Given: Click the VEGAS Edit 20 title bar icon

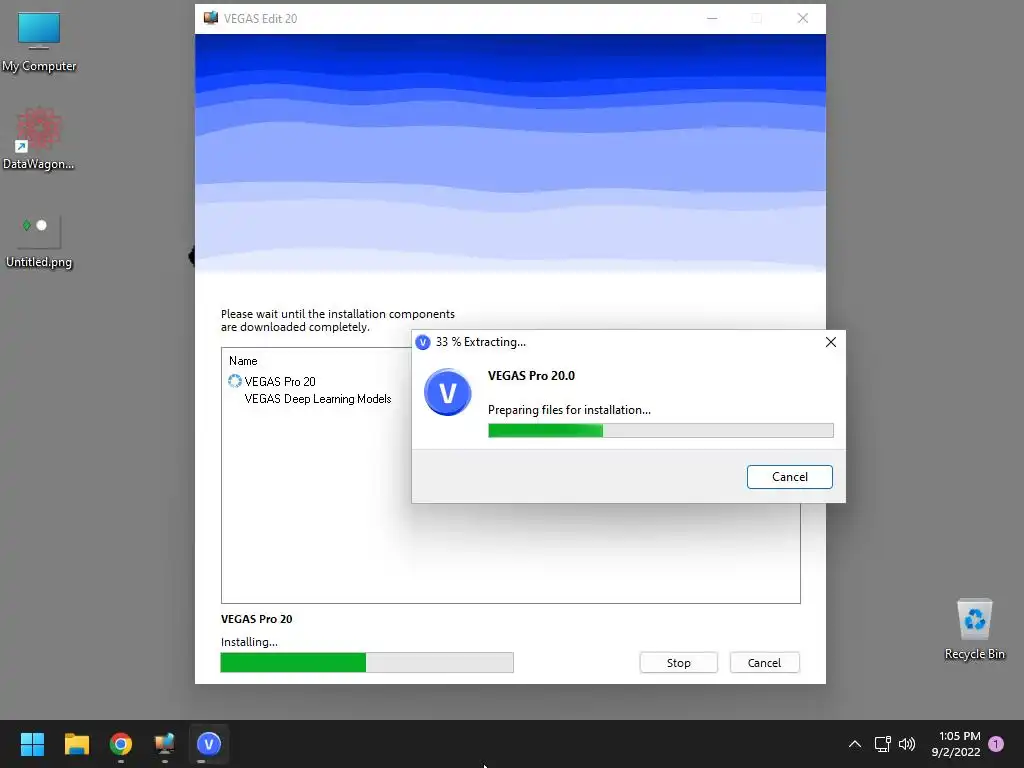Looking at the screenshot, I should click(x=210, y=18).
